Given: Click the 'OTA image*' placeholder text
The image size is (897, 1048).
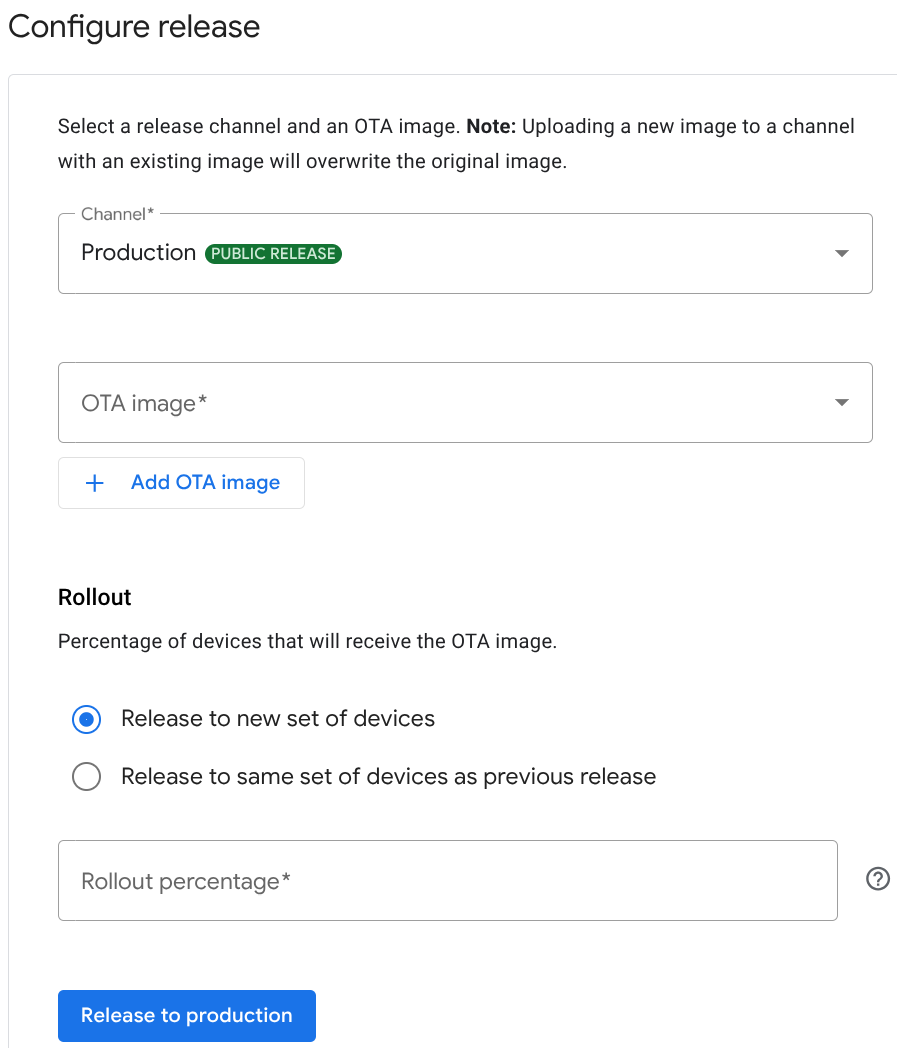Looking at the screenshot, I should (x=144, y=403).
